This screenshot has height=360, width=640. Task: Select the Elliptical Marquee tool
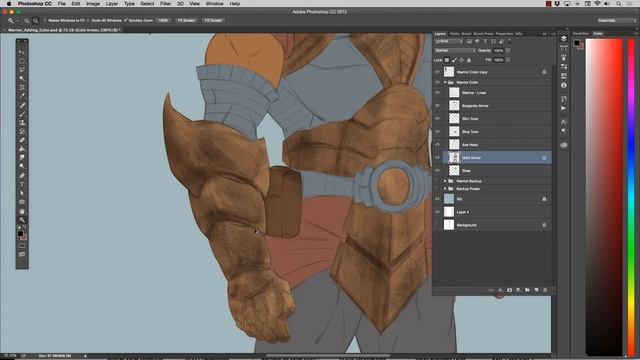point(22,61)
